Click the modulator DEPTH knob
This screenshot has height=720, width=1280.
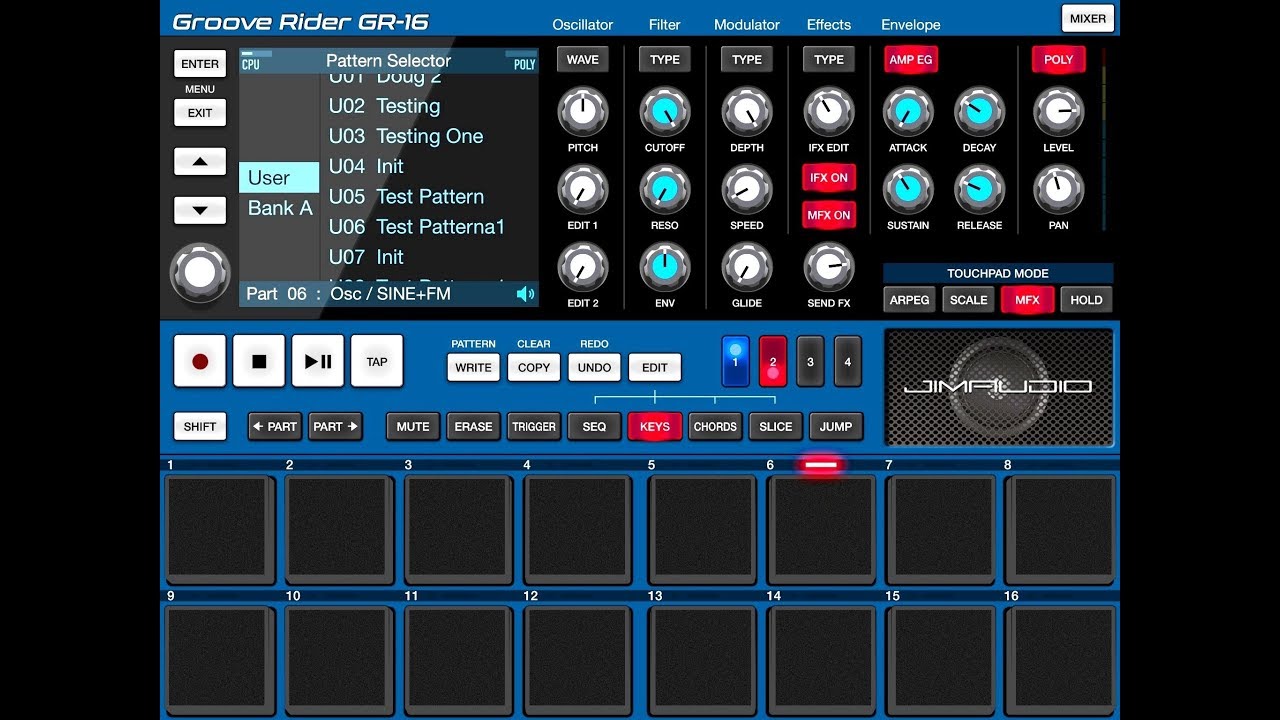point(747,112)
